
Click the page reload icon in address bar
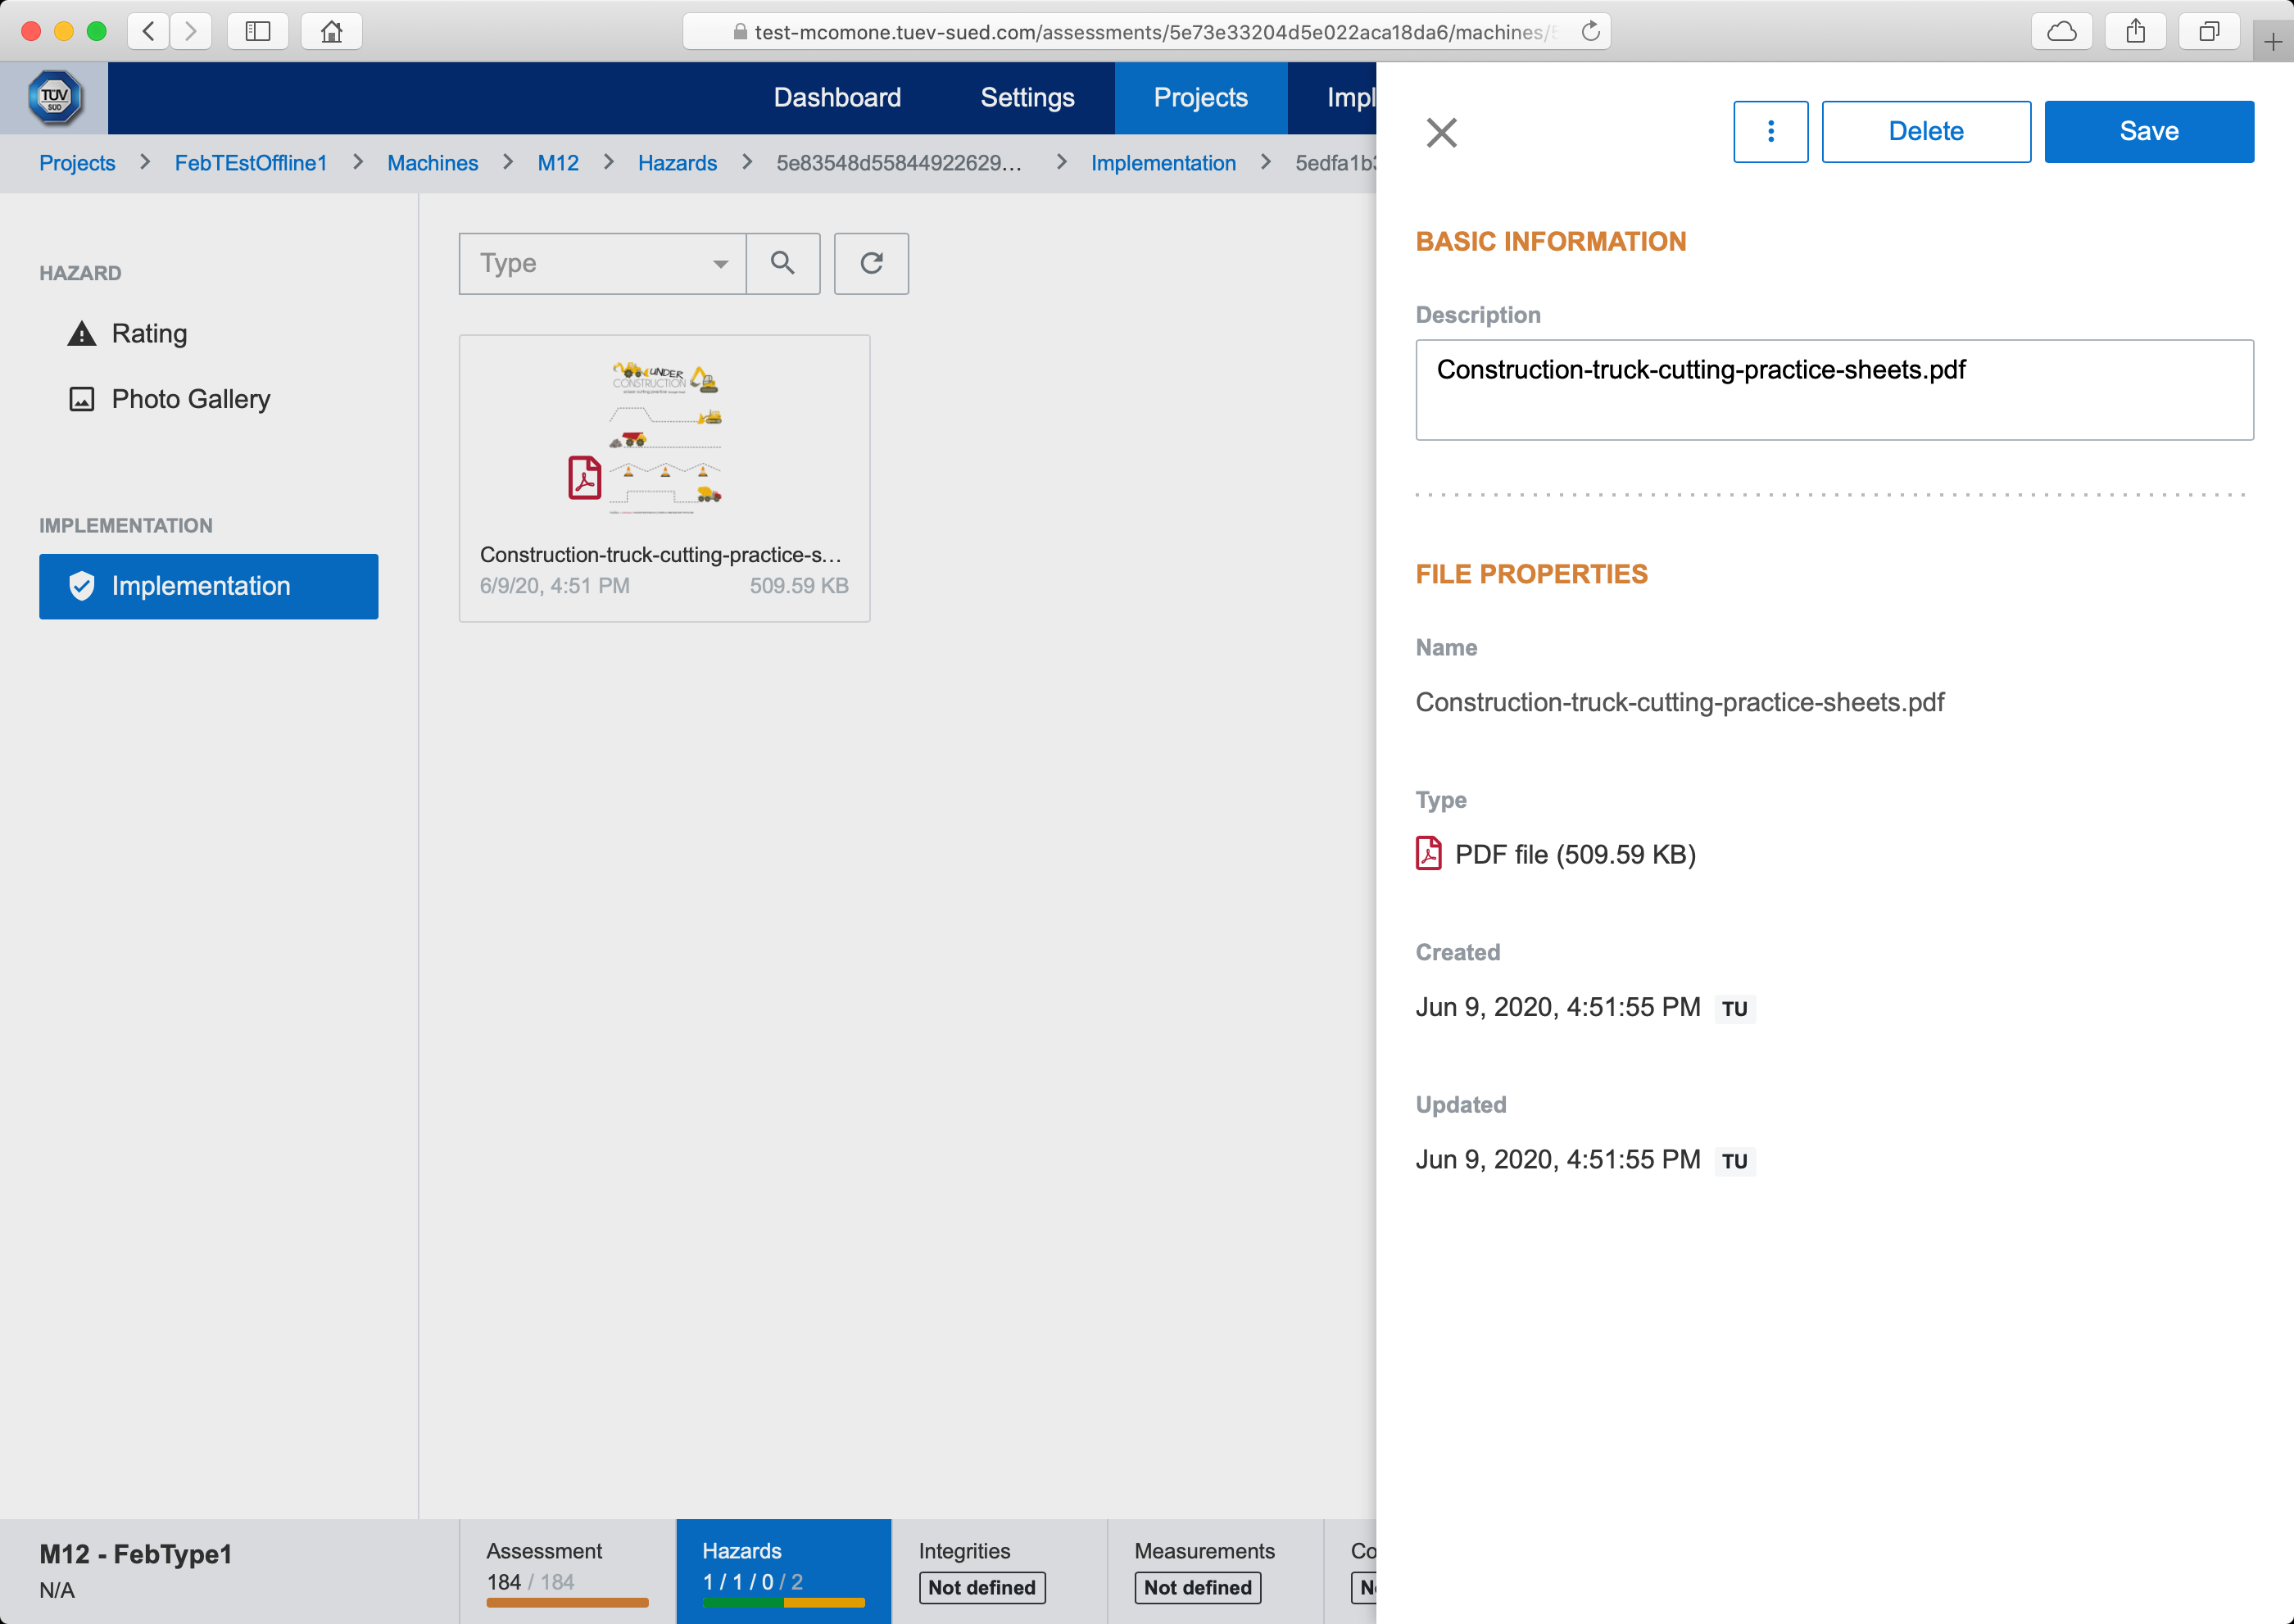1590,31
